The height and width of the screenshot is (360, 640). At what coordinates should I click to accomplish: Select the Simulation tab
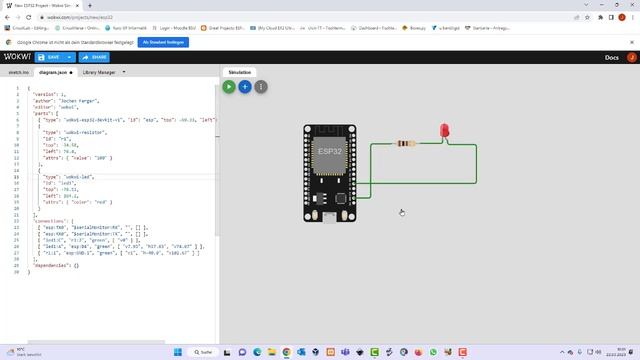click(x=240, y=72)
